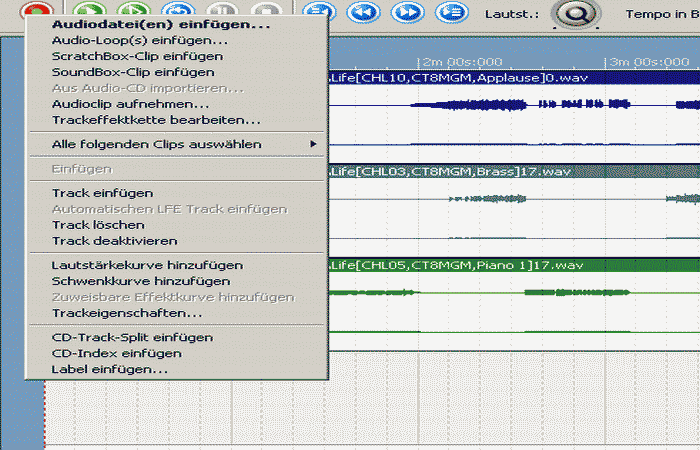Choose 'Audiodatei(en) einfügen...' from the context menu
The width and height of the screenshot is (700, 450).
tap(160, 24)
